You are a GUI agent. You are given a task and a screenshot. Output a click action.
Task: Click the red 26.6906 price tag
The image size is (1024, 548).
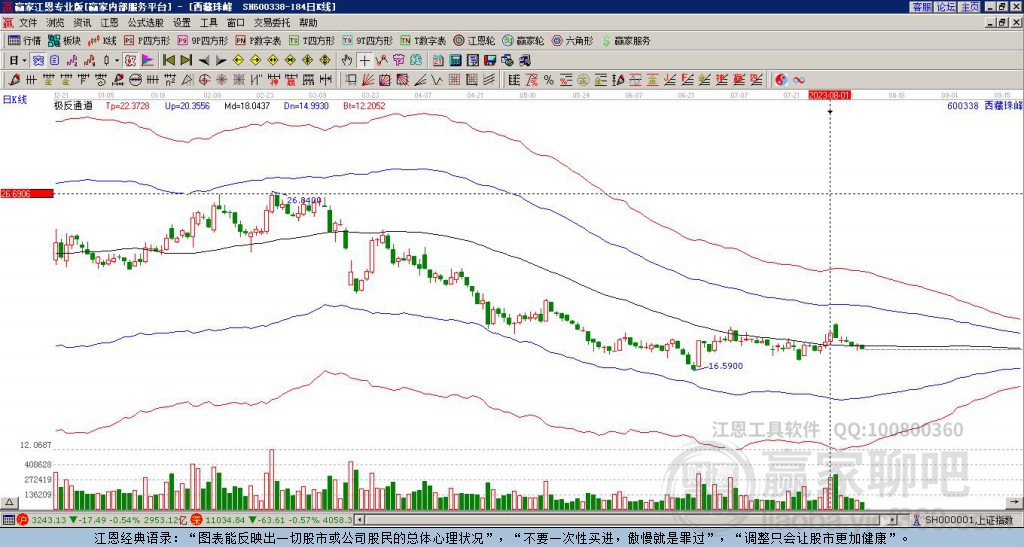pyautogui.click(x=27, y=193)
